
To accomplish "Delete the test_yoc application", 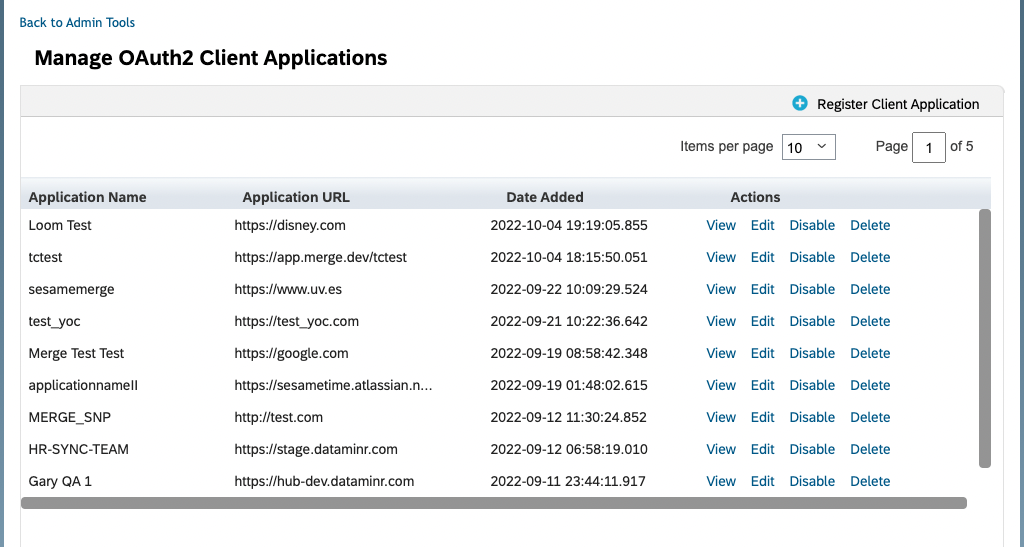I will [x=869, y=321].
